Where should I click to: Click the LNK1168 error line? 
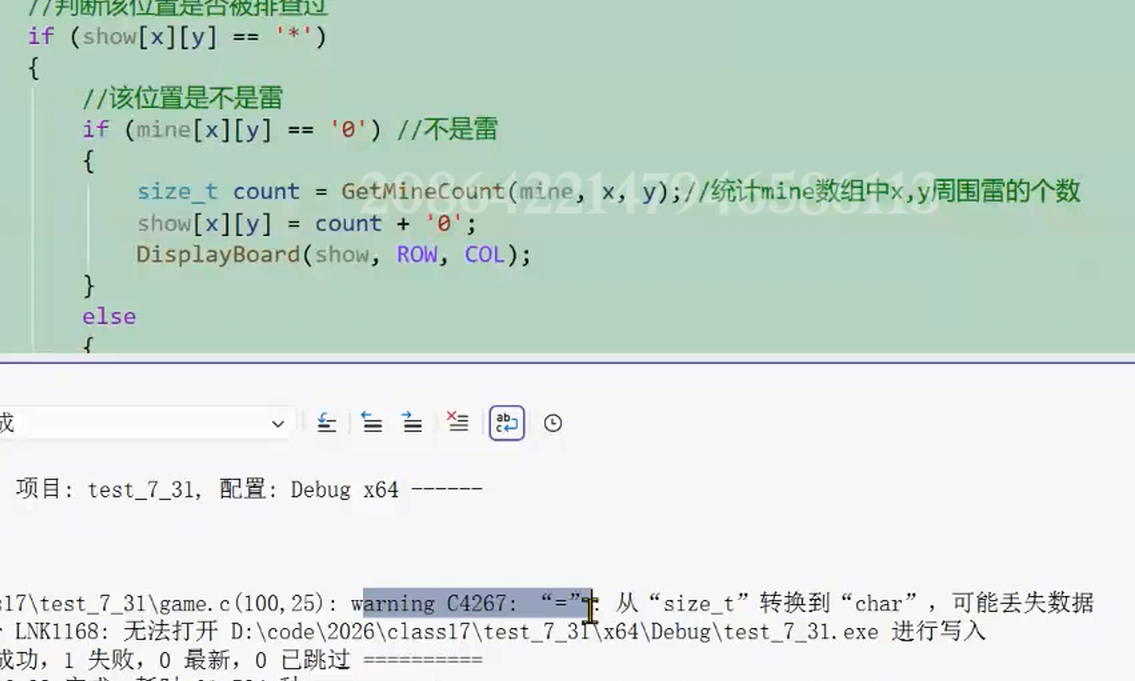[x=492, y=632]
